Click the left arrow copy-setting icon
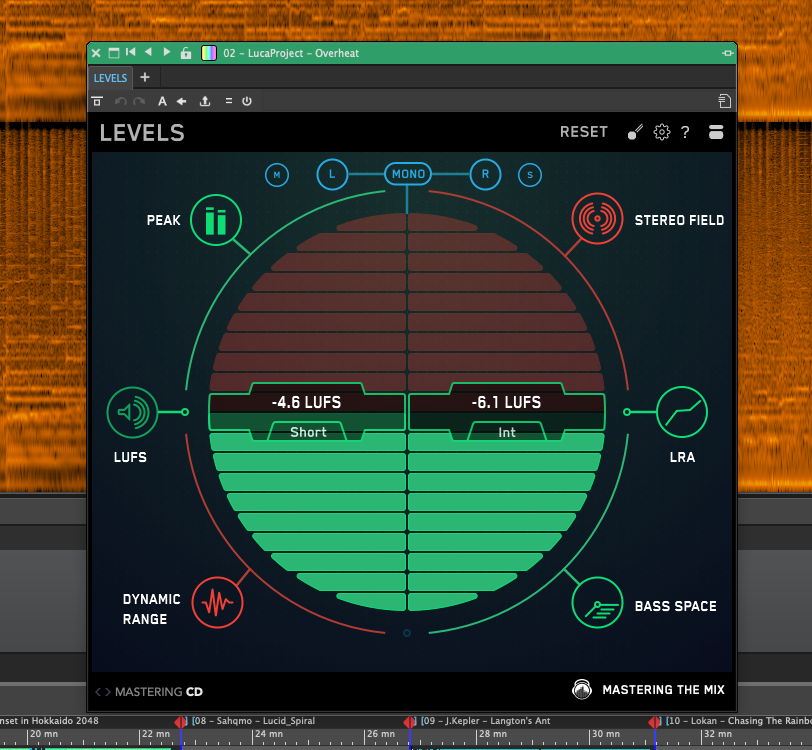 (x=181, y=102)
